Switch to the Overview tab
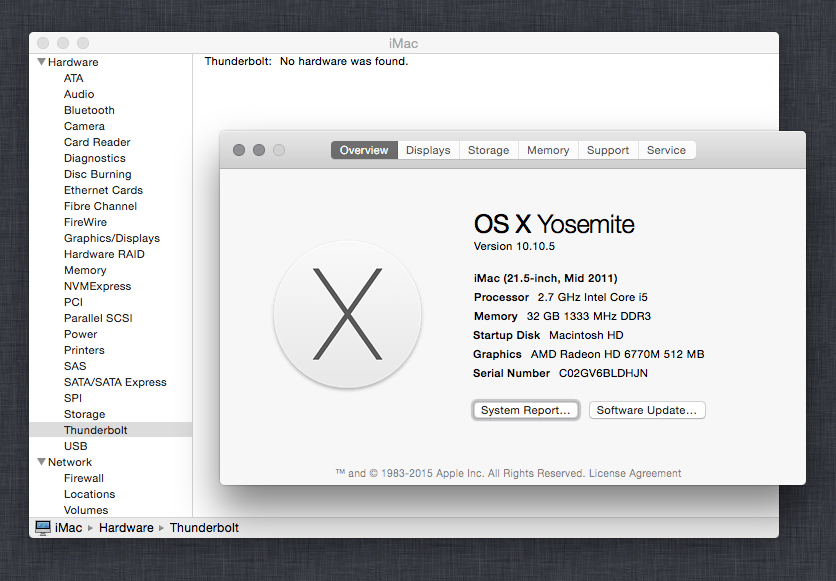 click(364, 150)
